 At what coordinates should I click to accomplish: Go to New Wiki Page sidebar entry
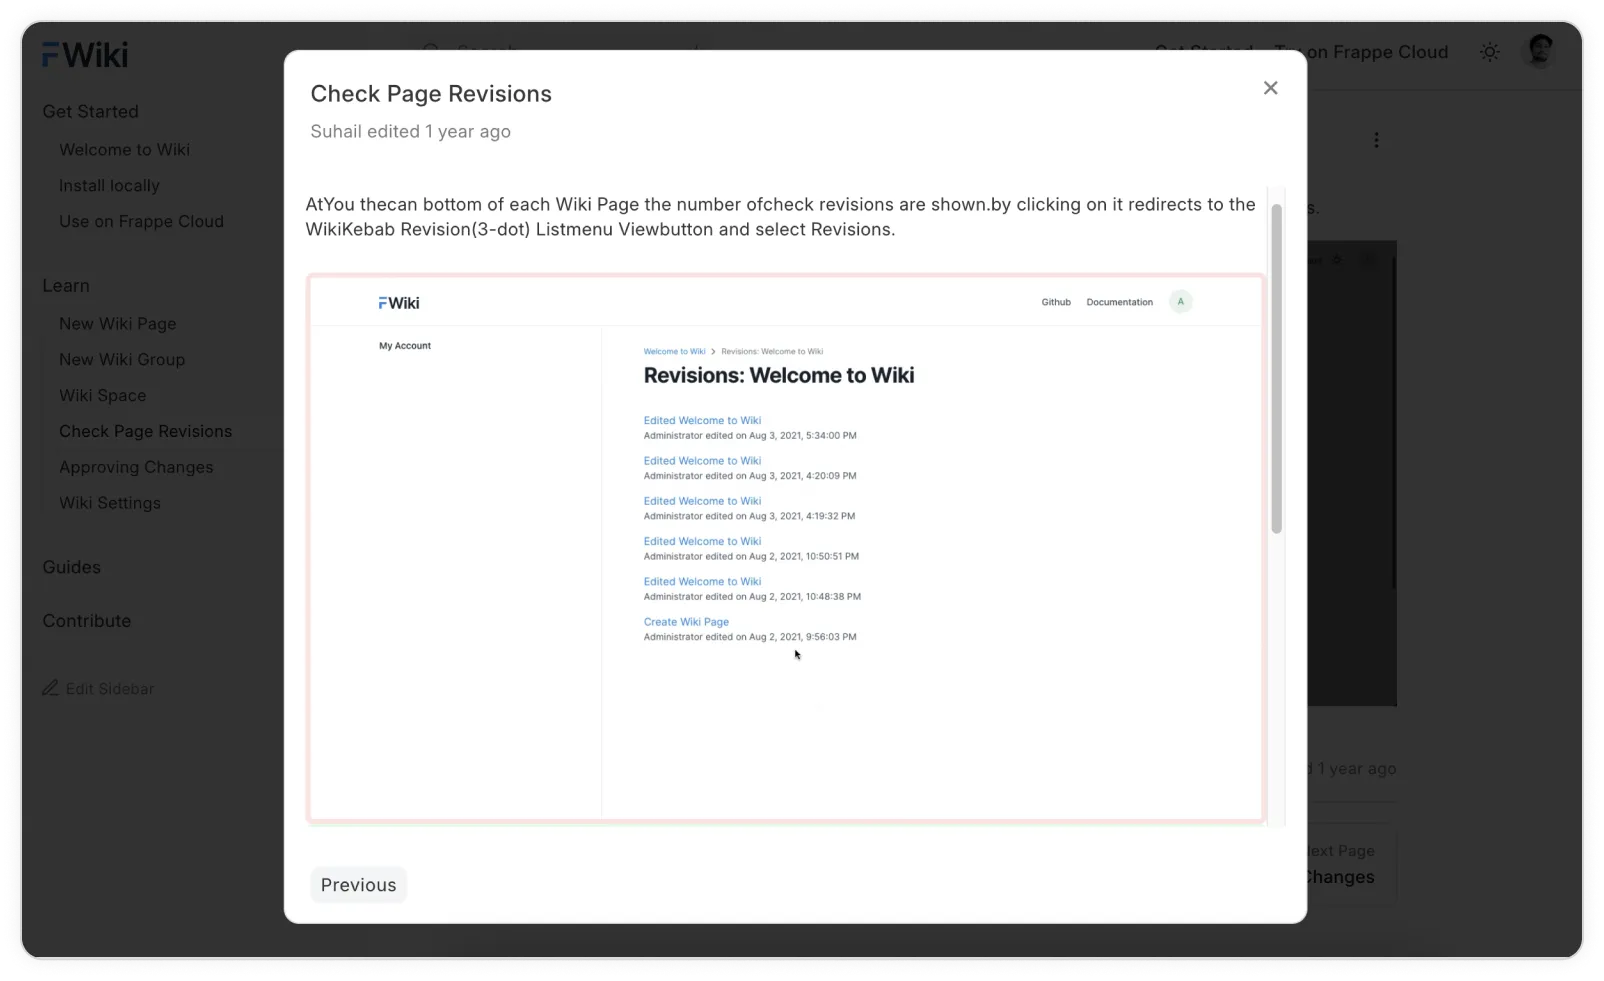(x=117, y=323)
